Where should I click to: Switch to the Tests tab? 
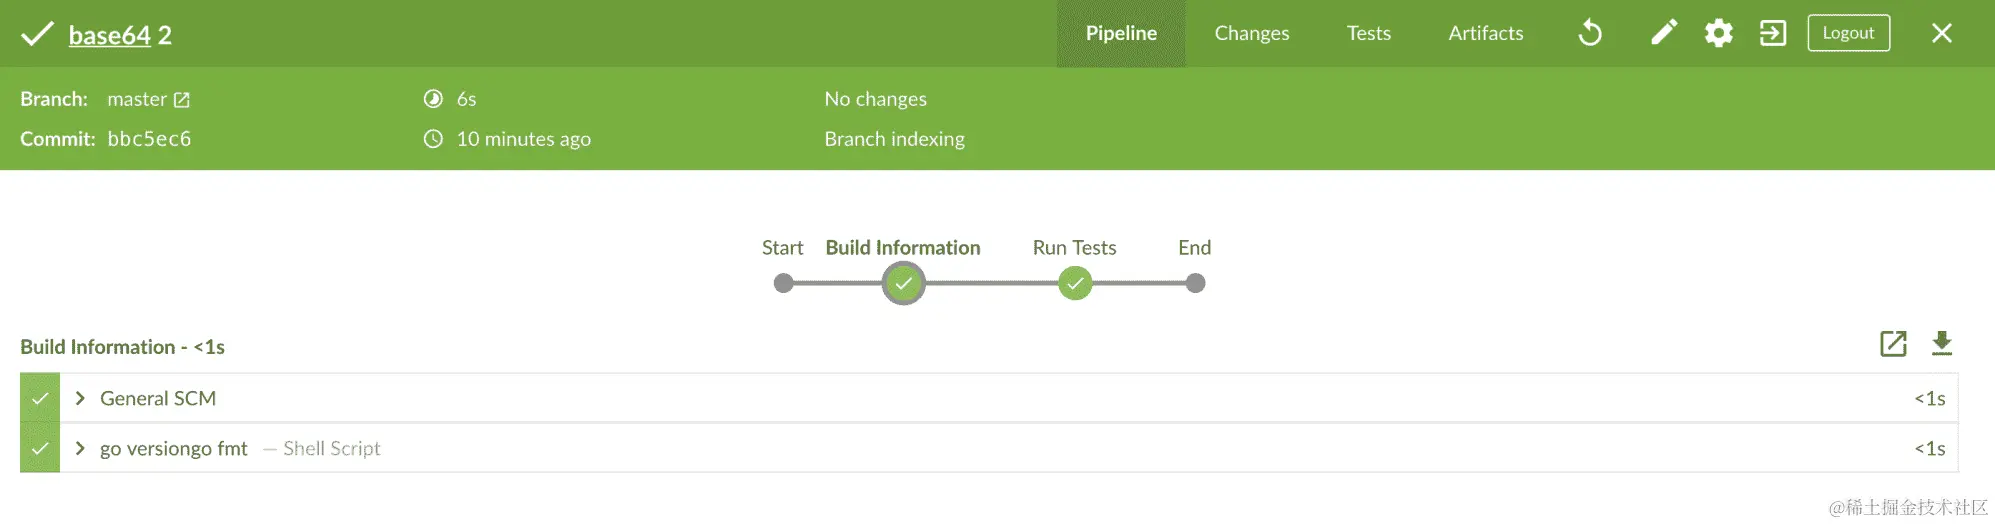tap(1368, 34)
